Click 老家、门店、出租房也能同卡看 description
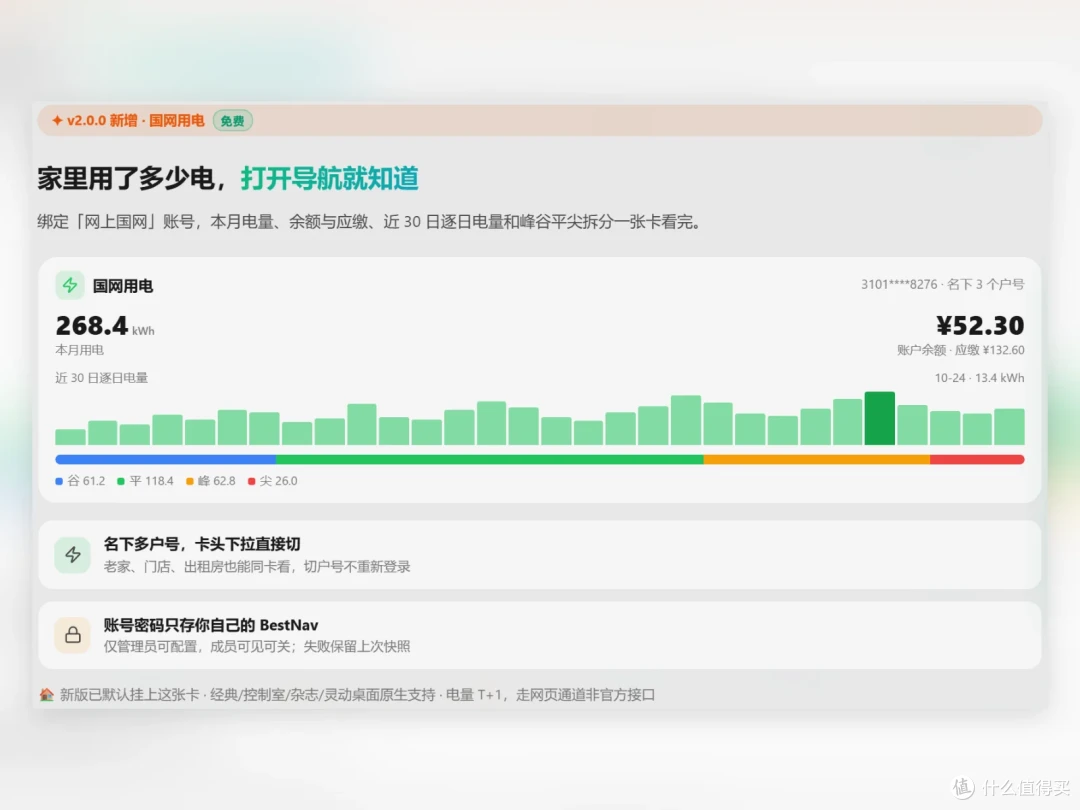The height and width of the screenshot is (810, 1080). point(257,566)
